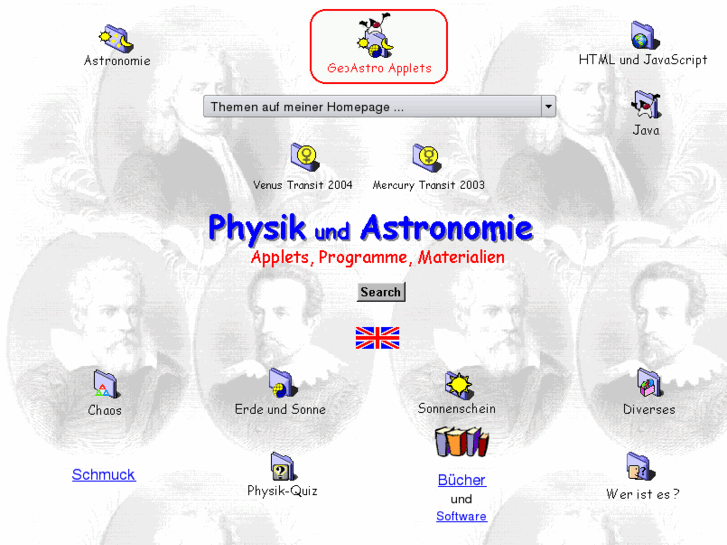Click the Wer ist es? label

(x=643, y=494)
